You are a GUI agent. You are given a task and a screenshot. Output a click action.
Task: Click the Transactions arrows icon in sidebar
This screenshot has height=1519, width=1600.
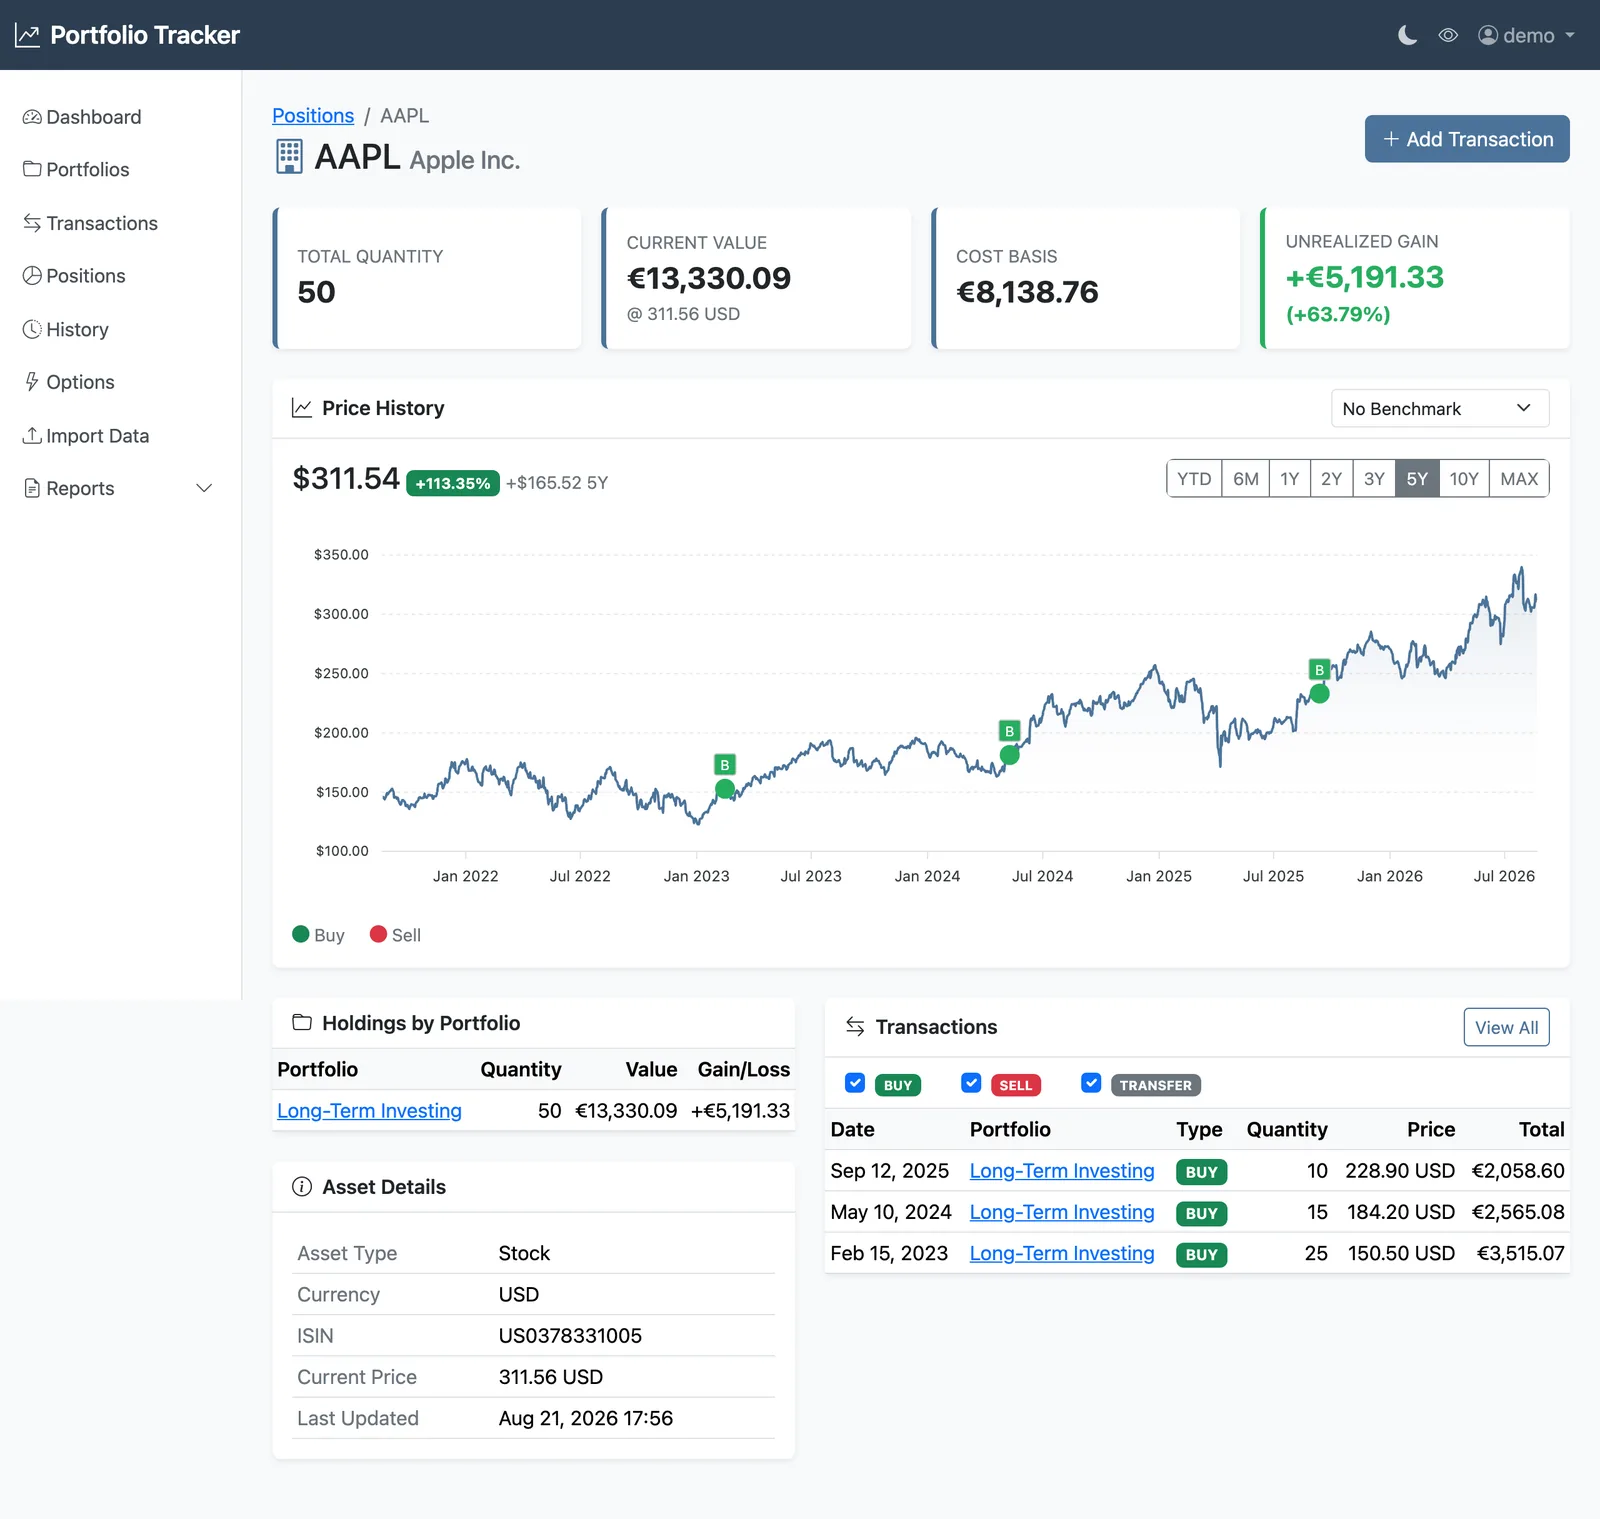tap(32, 223)
